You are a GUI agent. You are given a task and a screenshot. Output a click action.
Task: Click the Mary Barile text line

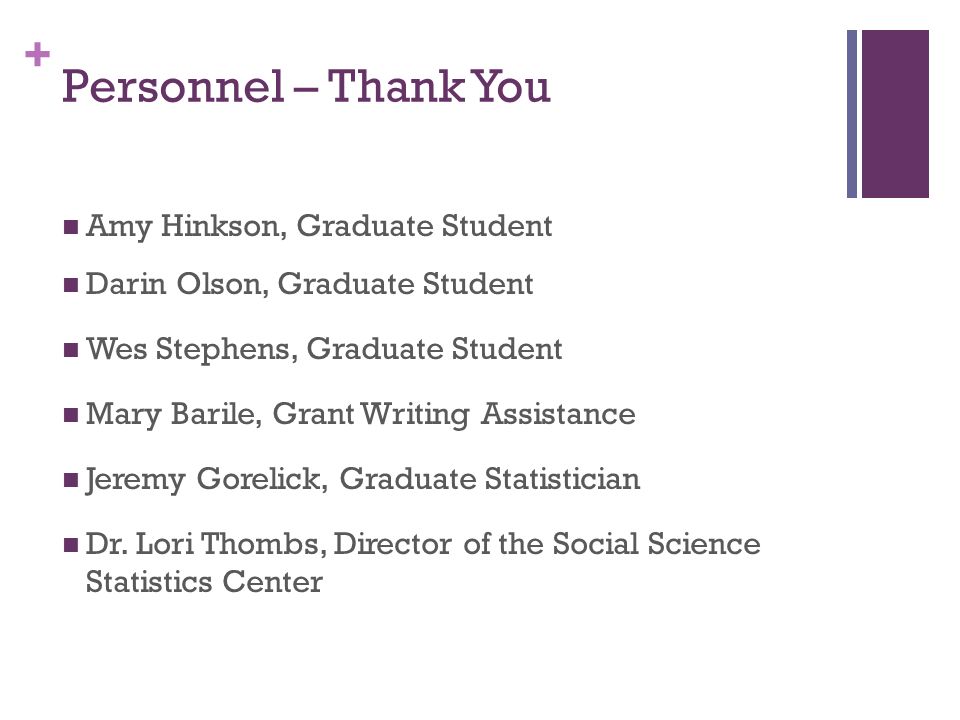[361, 414]
